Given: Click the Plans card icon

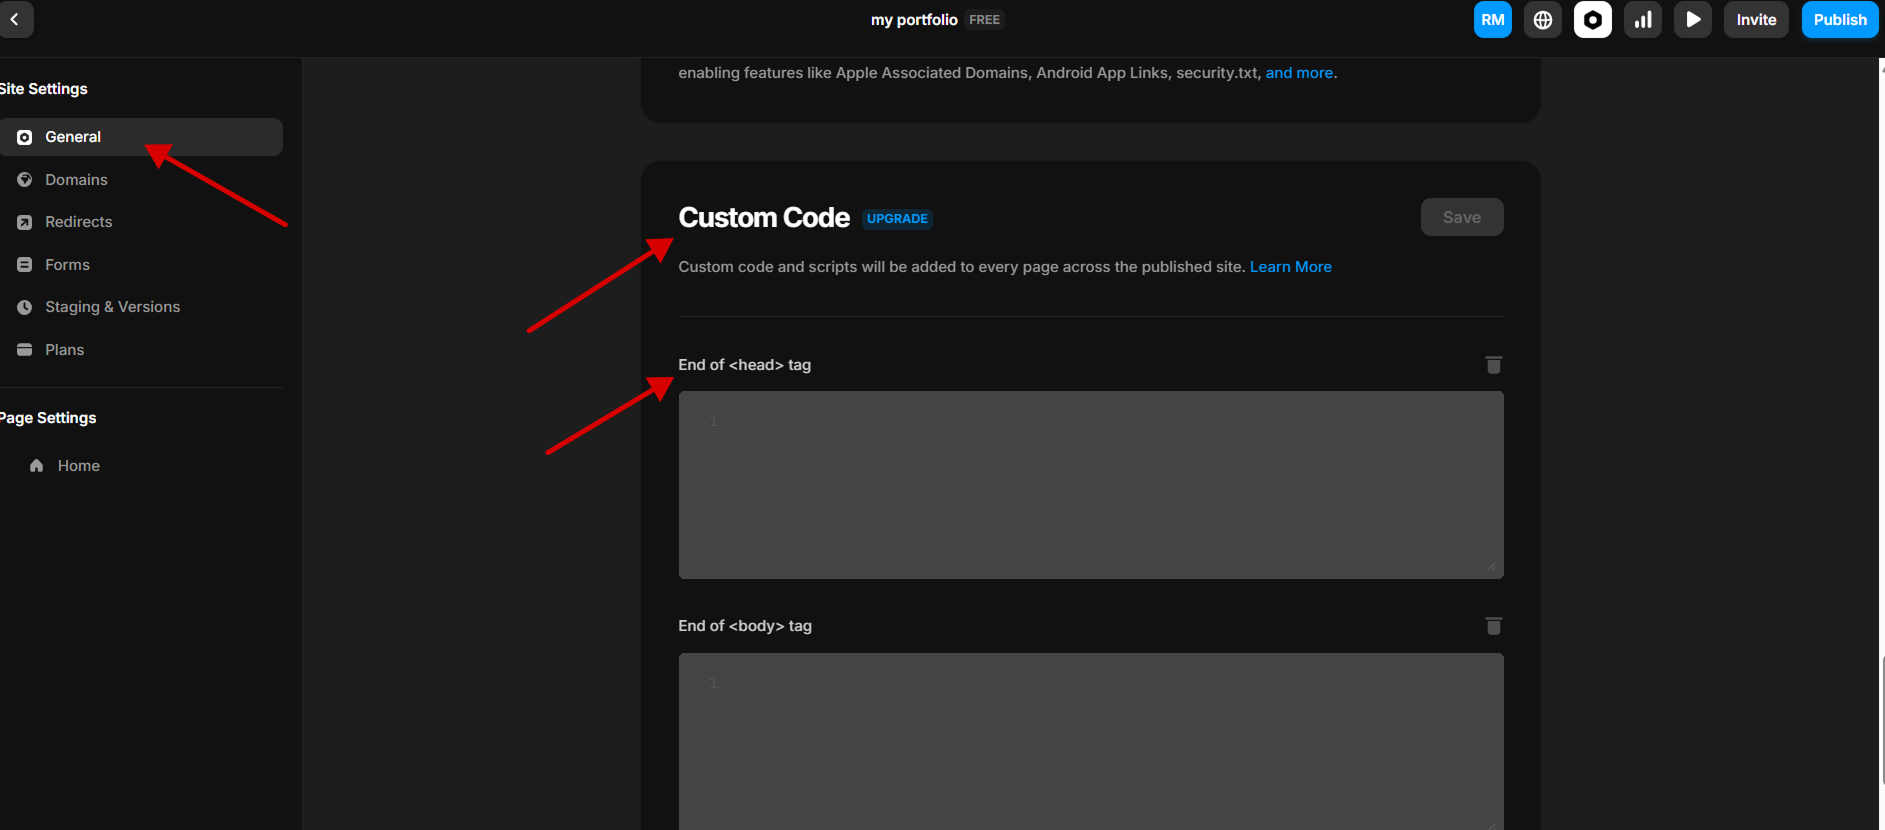Looking at the screenshot, I should coord(25,350).
